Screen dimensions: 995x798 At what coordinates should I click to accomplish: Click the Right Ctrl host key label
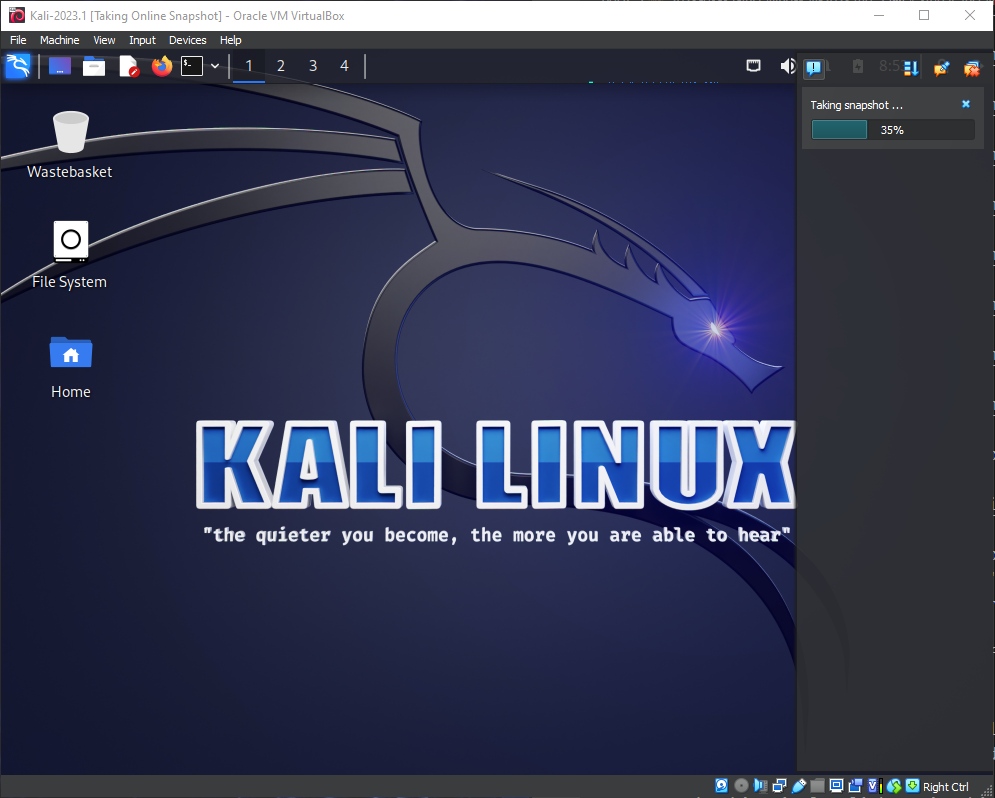(x=946, y=787)
